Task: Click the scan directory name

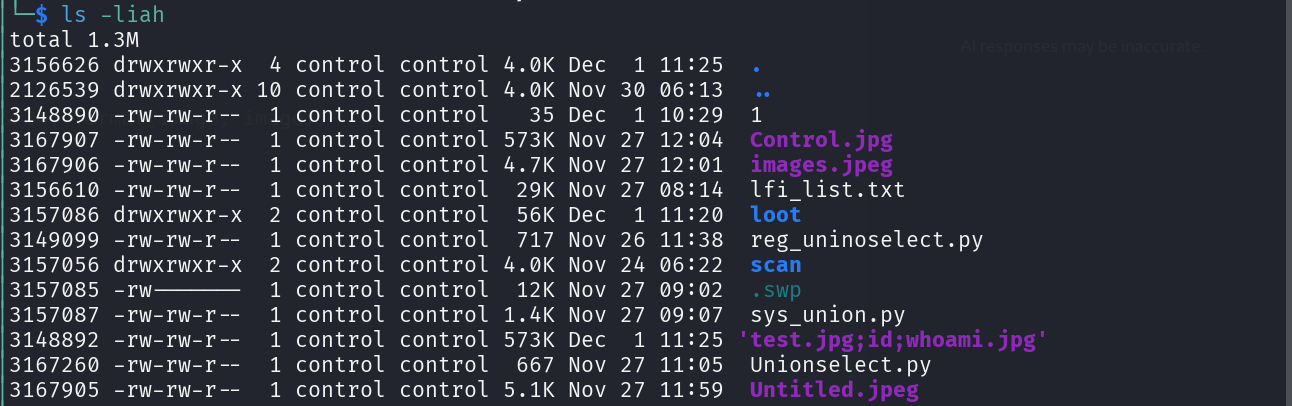Action: click(x=776, y=265)
